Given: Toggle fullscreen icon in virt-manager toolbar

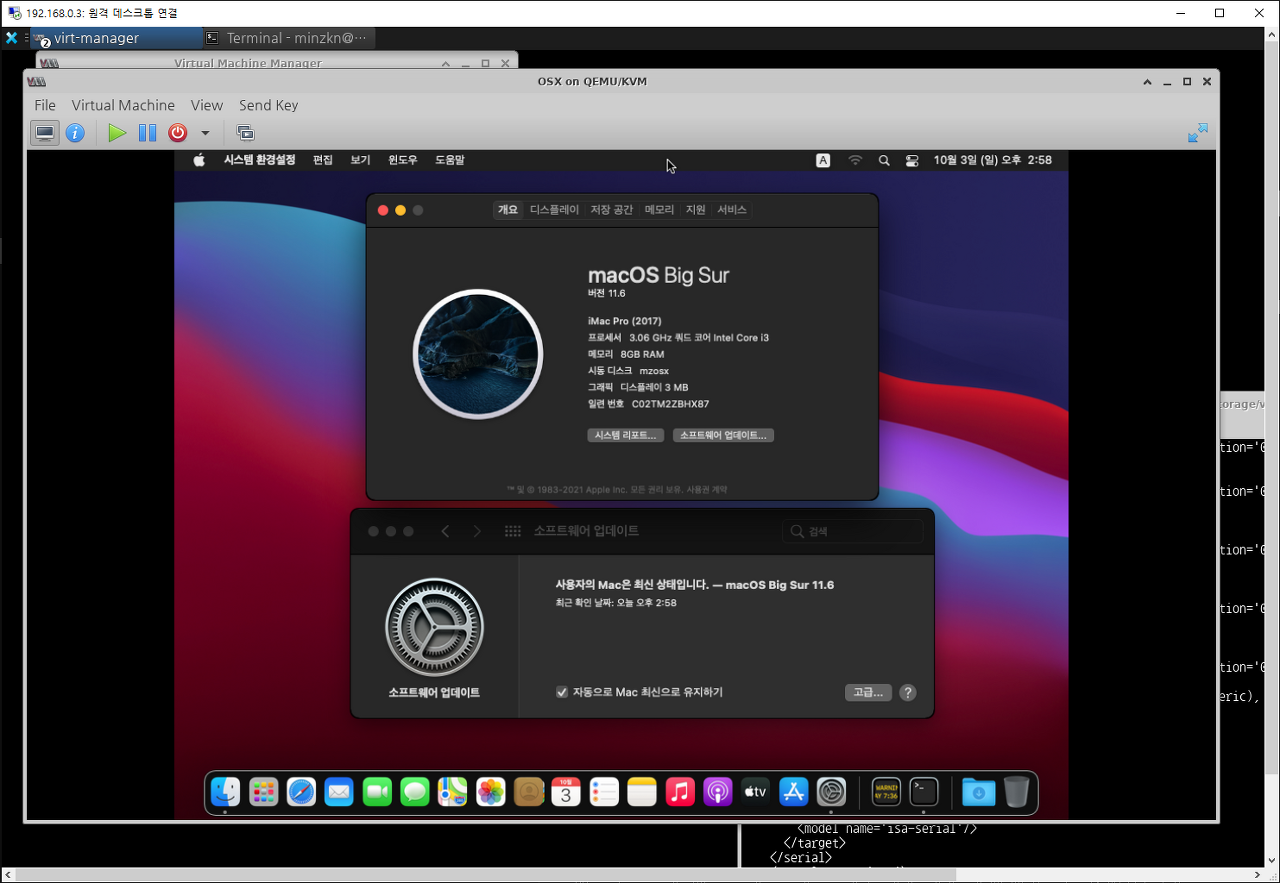Looking at the screenshot, I should 1198,133.
